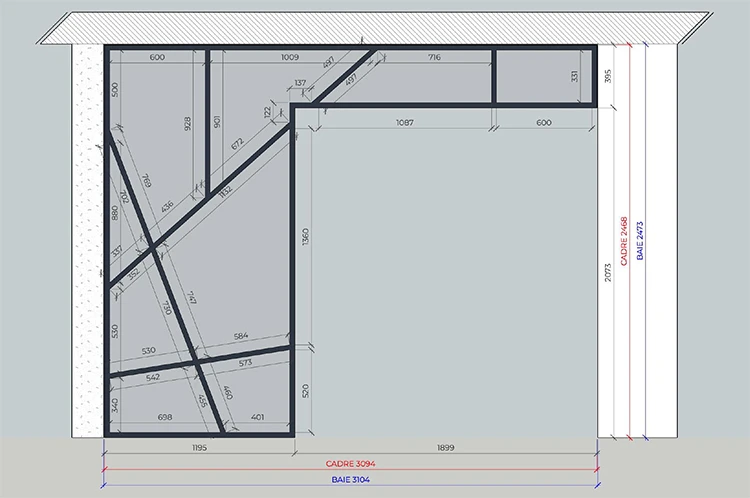Select the 672 diagonal dimension label

tap(237, 144)
